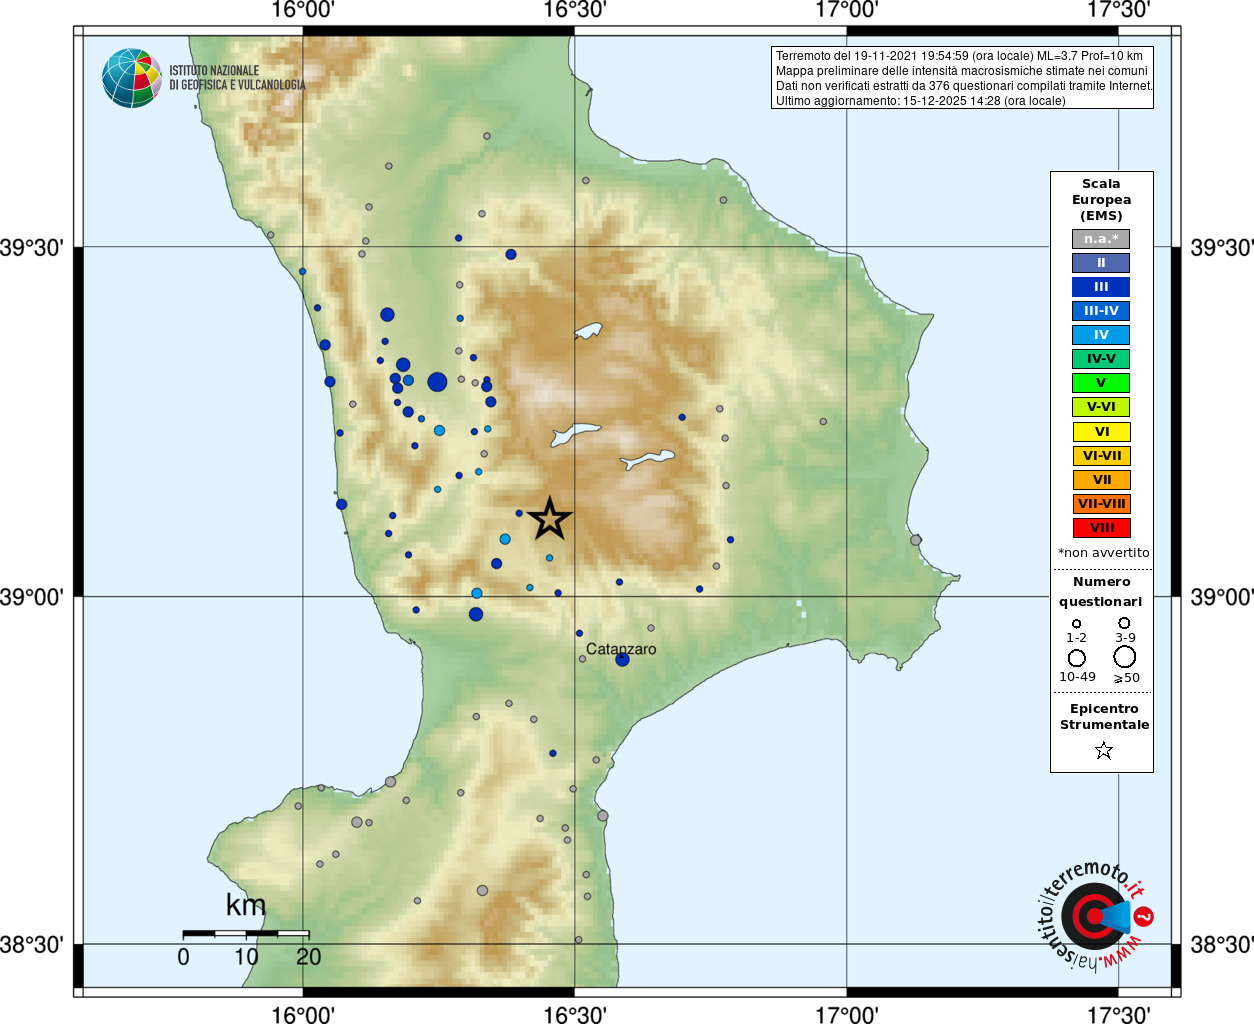Click the blue marker at Catanzaro
Viewport: 1254px width, 1024px height.
(x=622, y=660)
